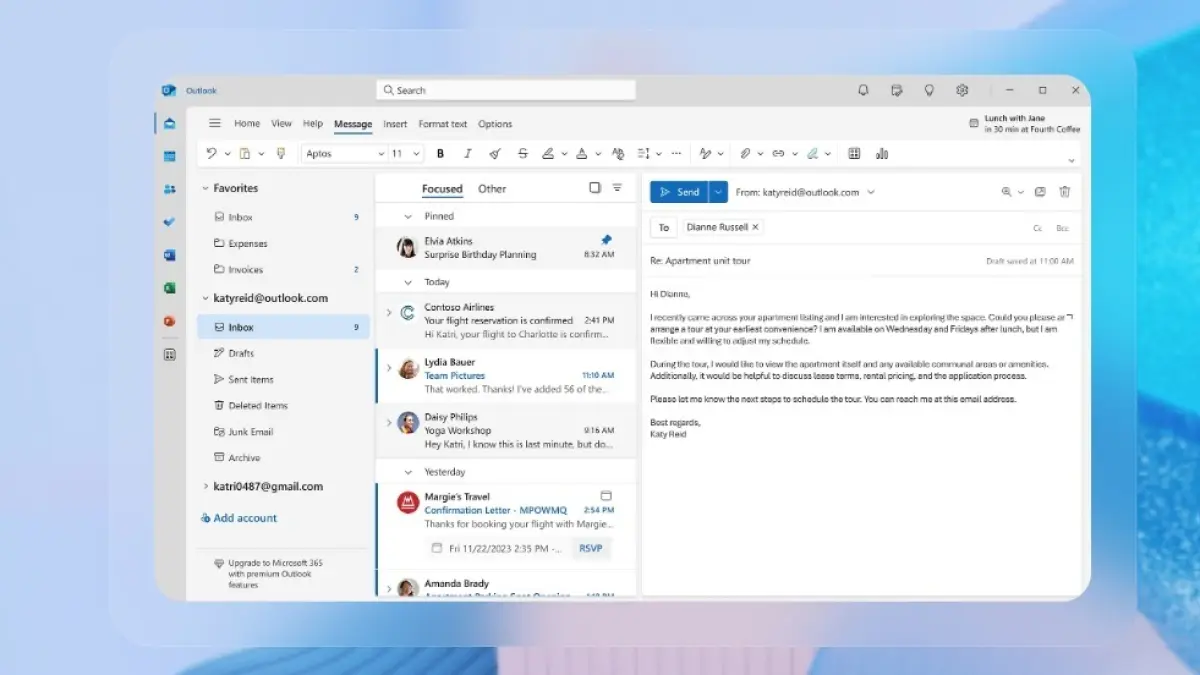Click the attach file paperclip icon
Viewport: 1200px width, 675px height.
pos(745,154)
